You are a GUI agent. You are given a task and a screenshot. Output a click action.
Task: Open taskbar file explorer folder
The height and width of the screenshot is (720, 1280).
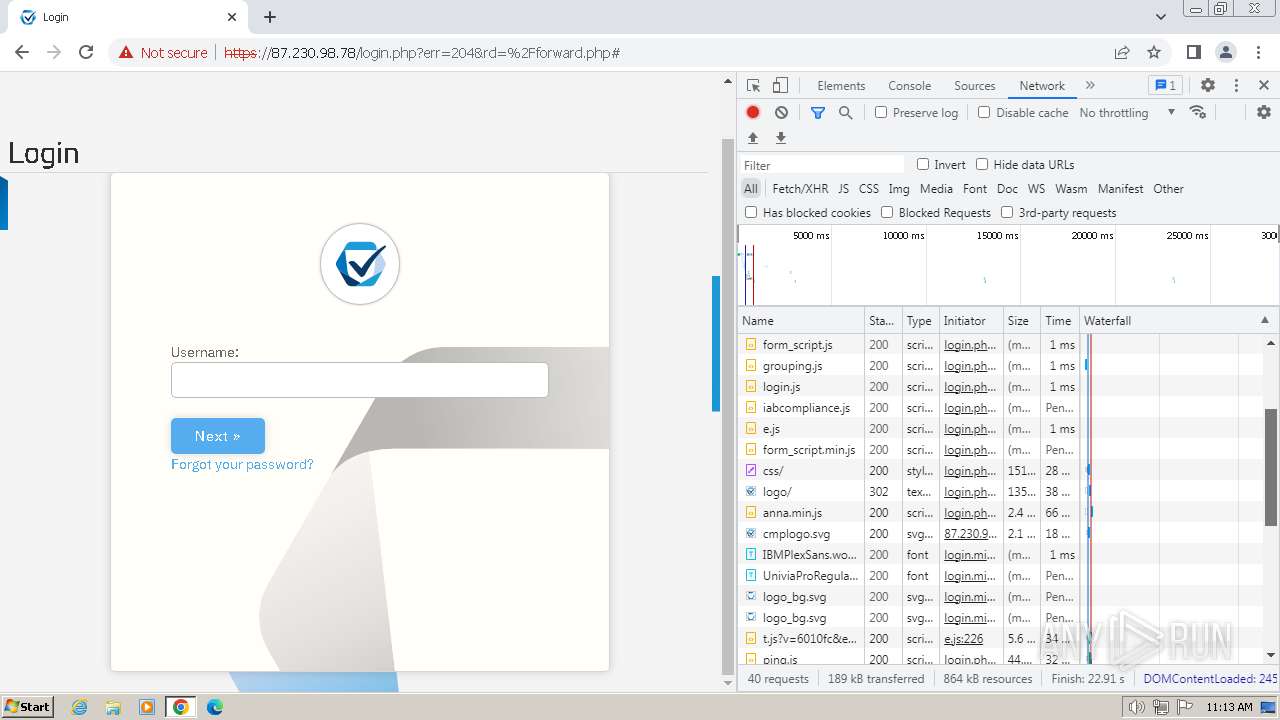[x=113, y=707]
